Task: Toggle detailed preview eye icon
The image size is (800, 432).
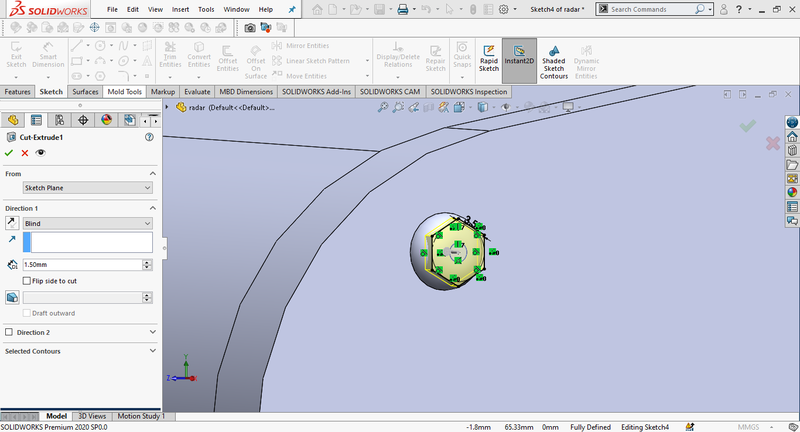Action: click(41, 153)
